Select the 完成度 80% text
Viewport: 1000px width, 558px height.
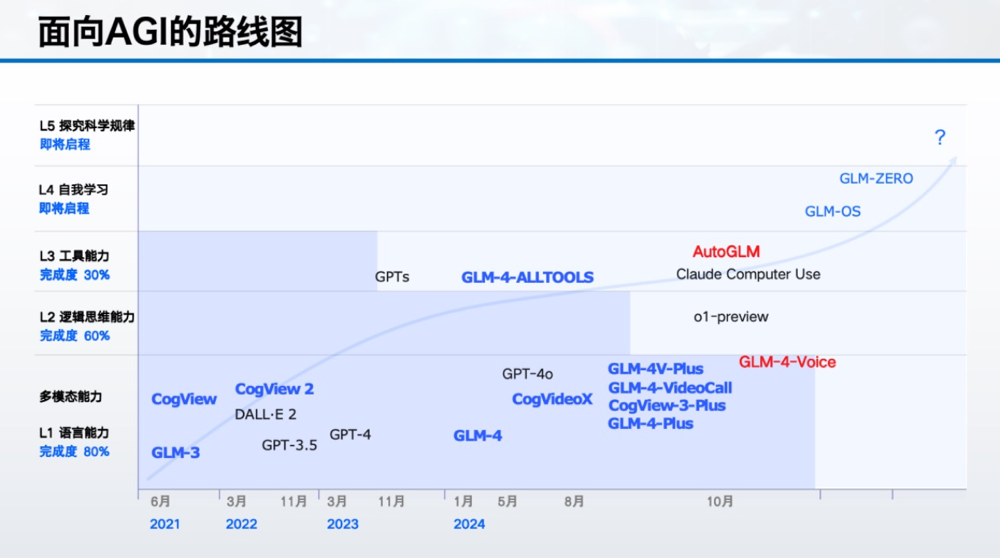click(75, 452)
